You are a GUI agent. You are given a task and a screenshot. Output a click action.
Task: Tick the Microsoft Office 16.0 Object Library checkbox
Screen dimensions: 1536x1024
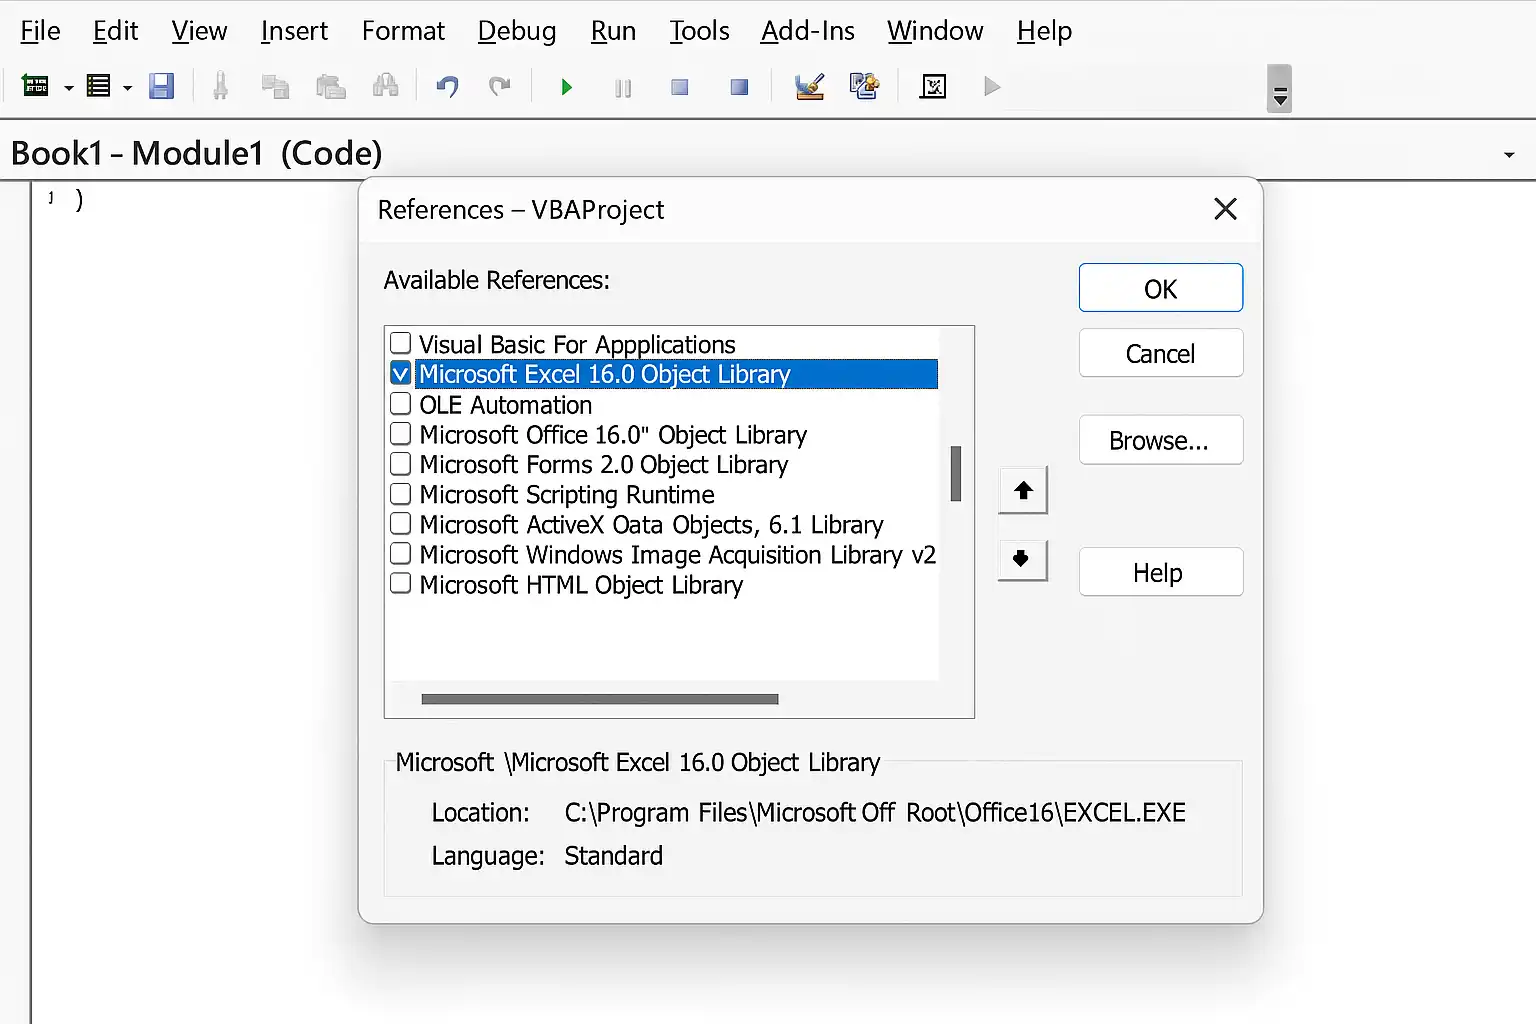pos(400,433)
